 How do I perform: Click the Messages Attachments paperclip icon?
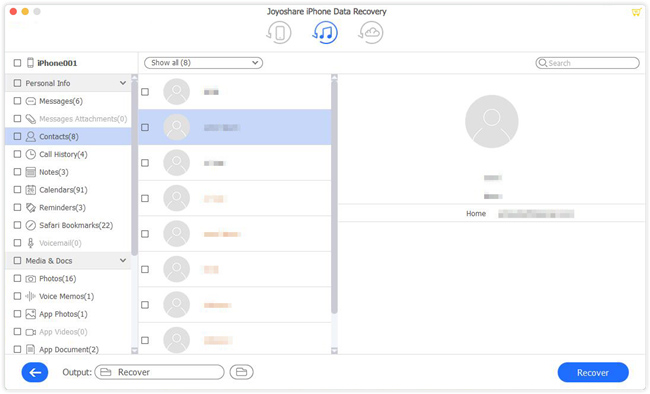(x=31, y=119)
